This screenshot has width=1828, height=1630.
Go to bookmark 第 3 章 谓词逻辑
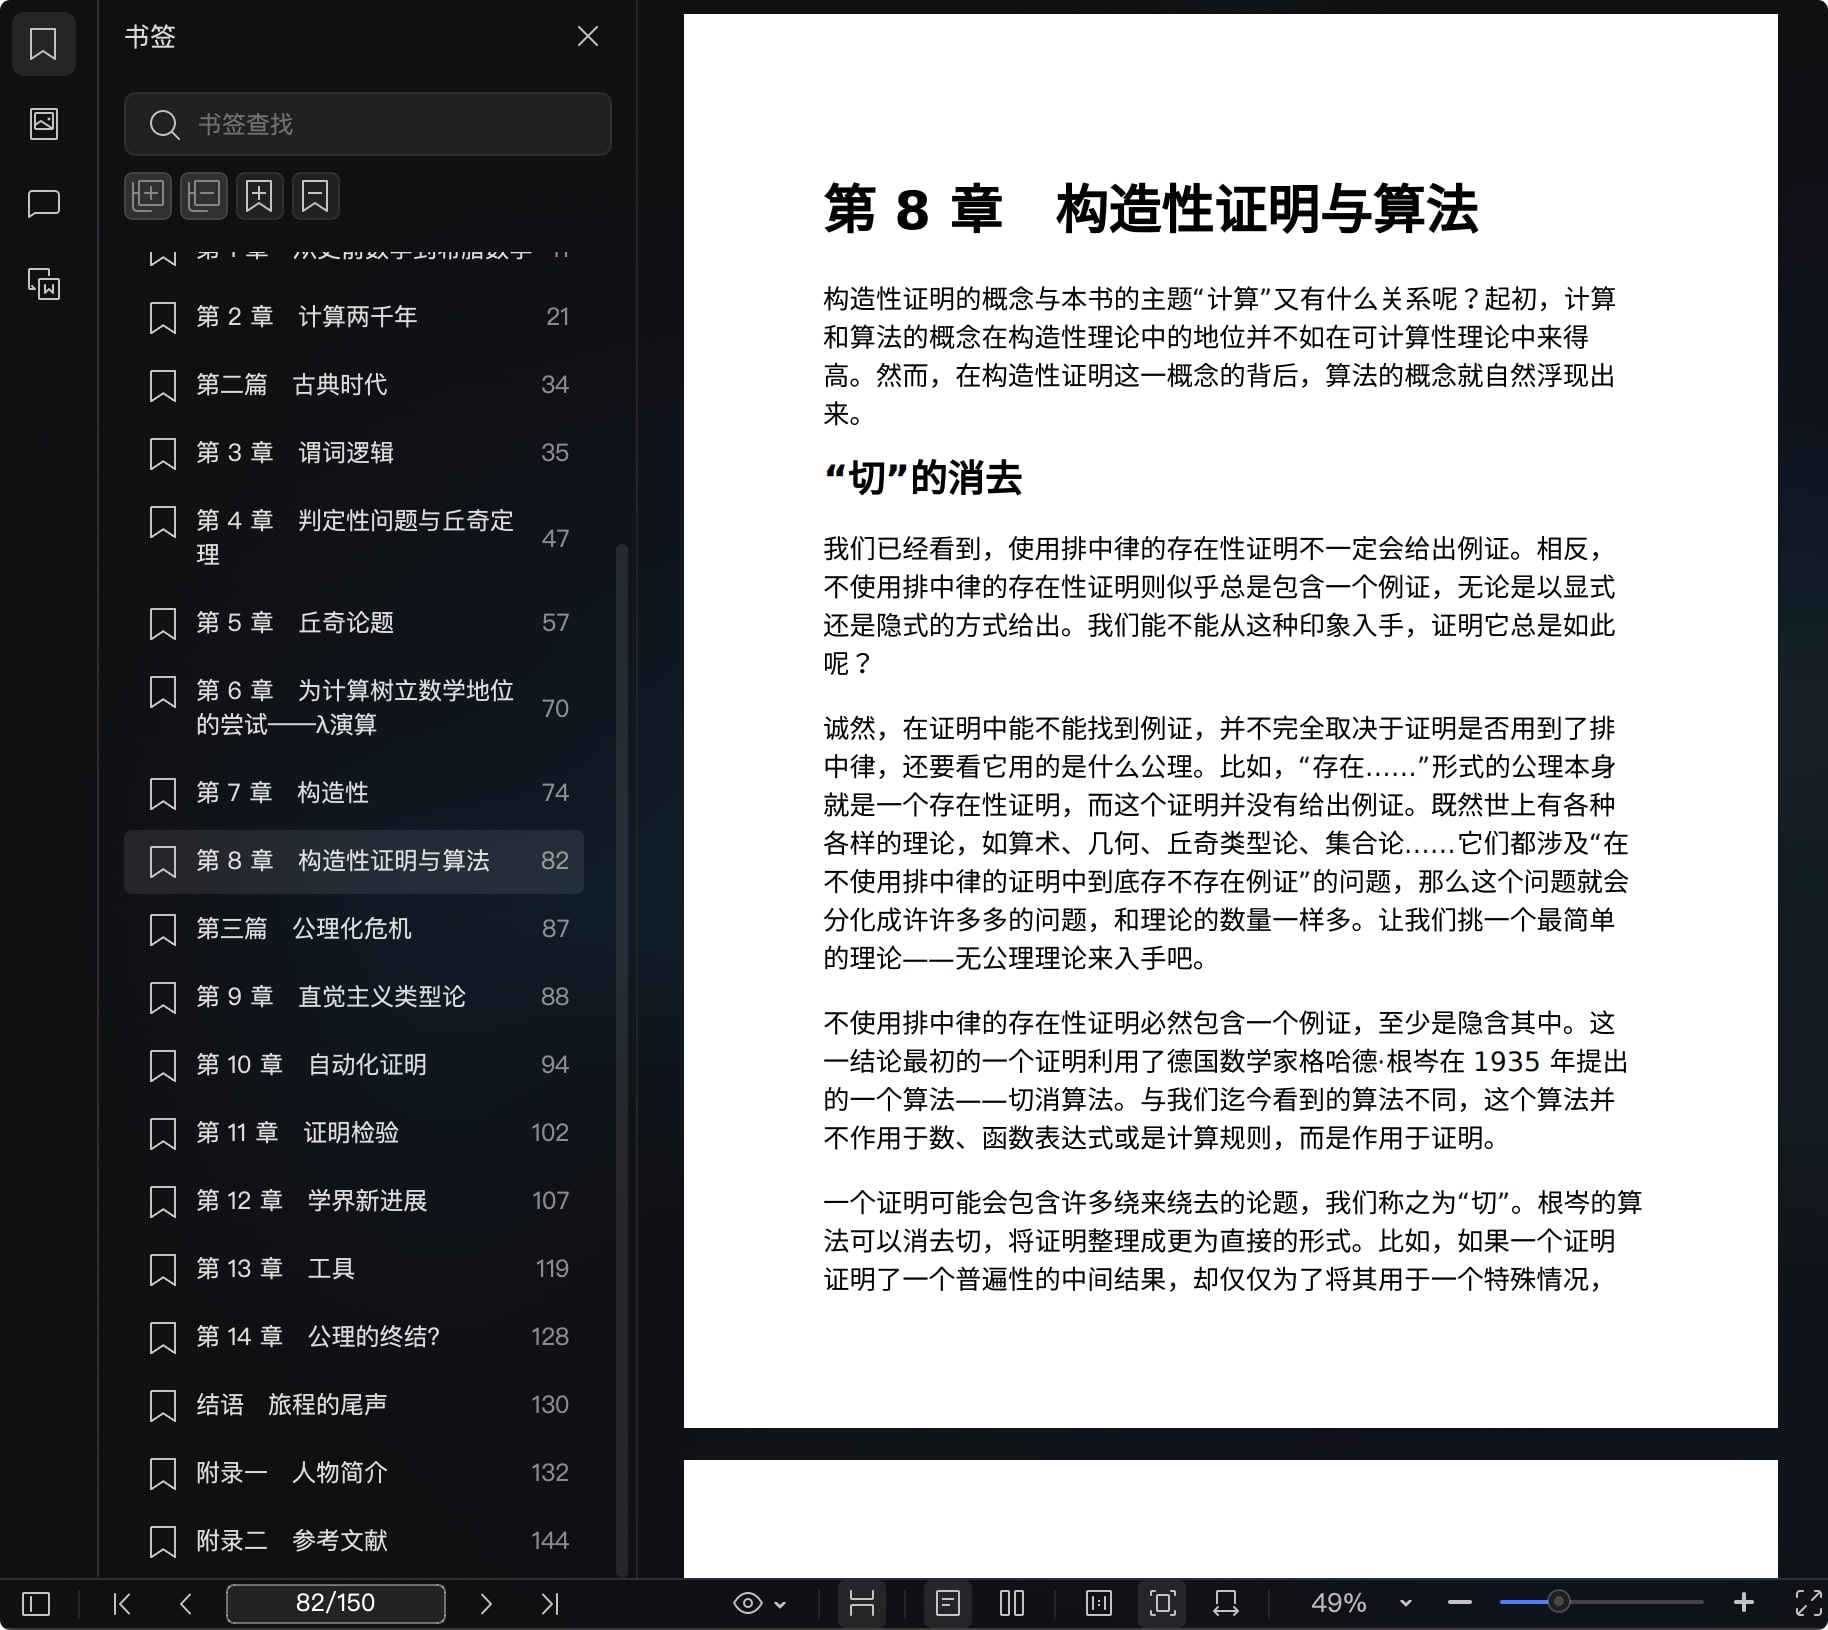tap(354, 453)
